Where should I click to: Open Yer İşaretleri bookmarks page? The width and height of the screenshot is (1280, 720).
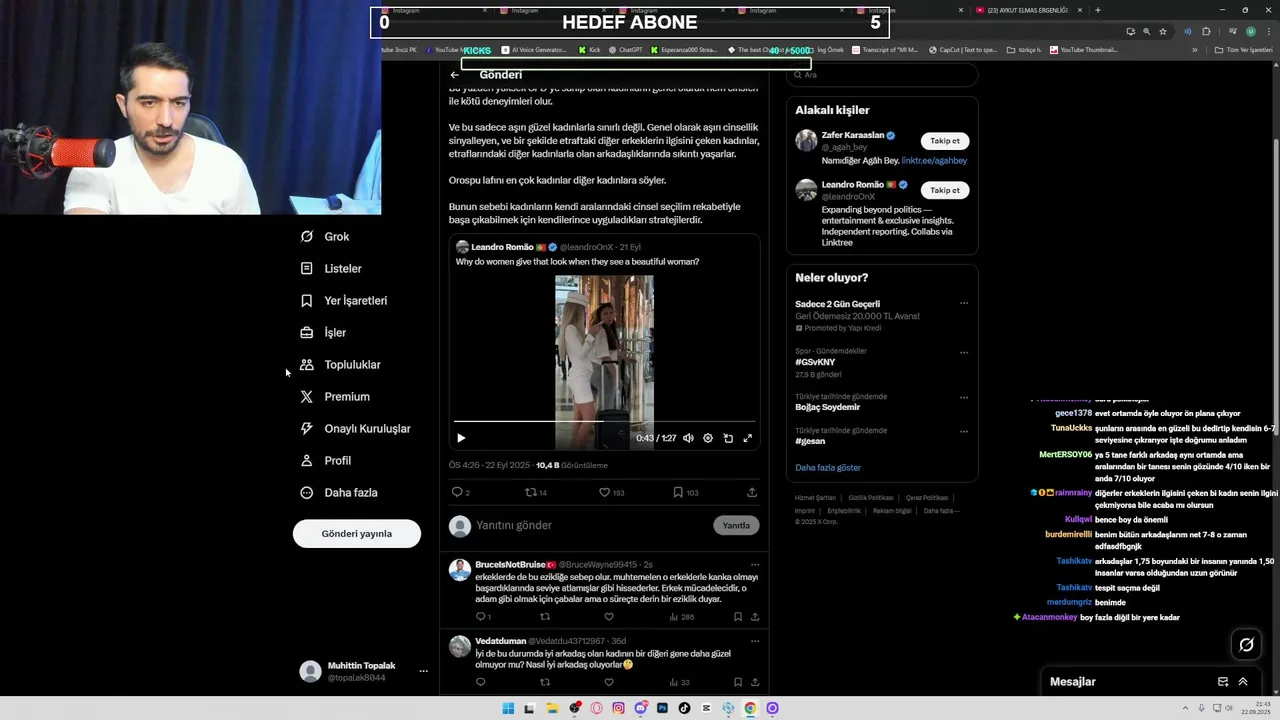click(344, 301)
